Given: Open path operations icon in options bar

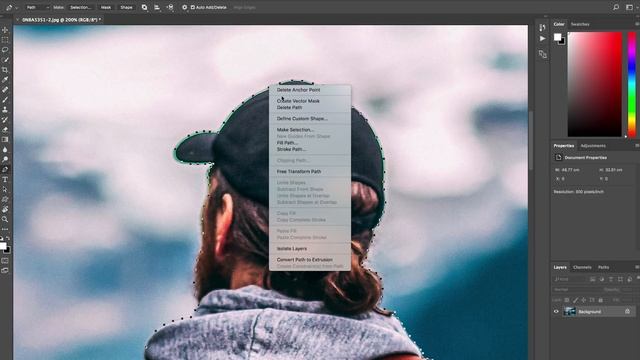Looking at the screenshot, I should 144,7.
